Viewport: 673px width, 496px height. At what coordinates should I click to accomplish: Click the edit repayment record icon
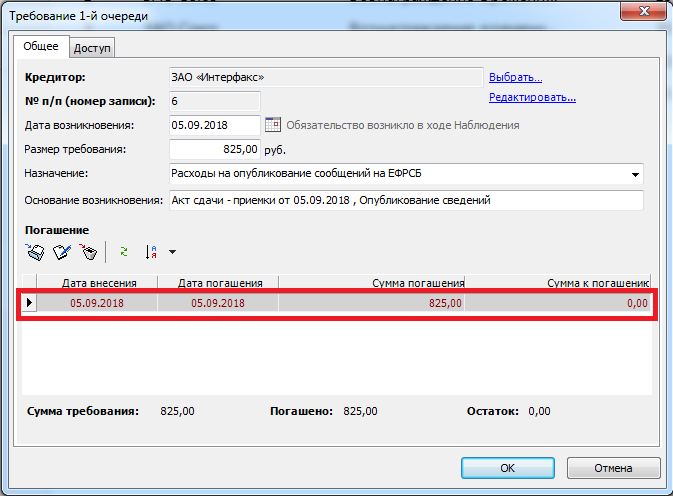click(62, 252)
